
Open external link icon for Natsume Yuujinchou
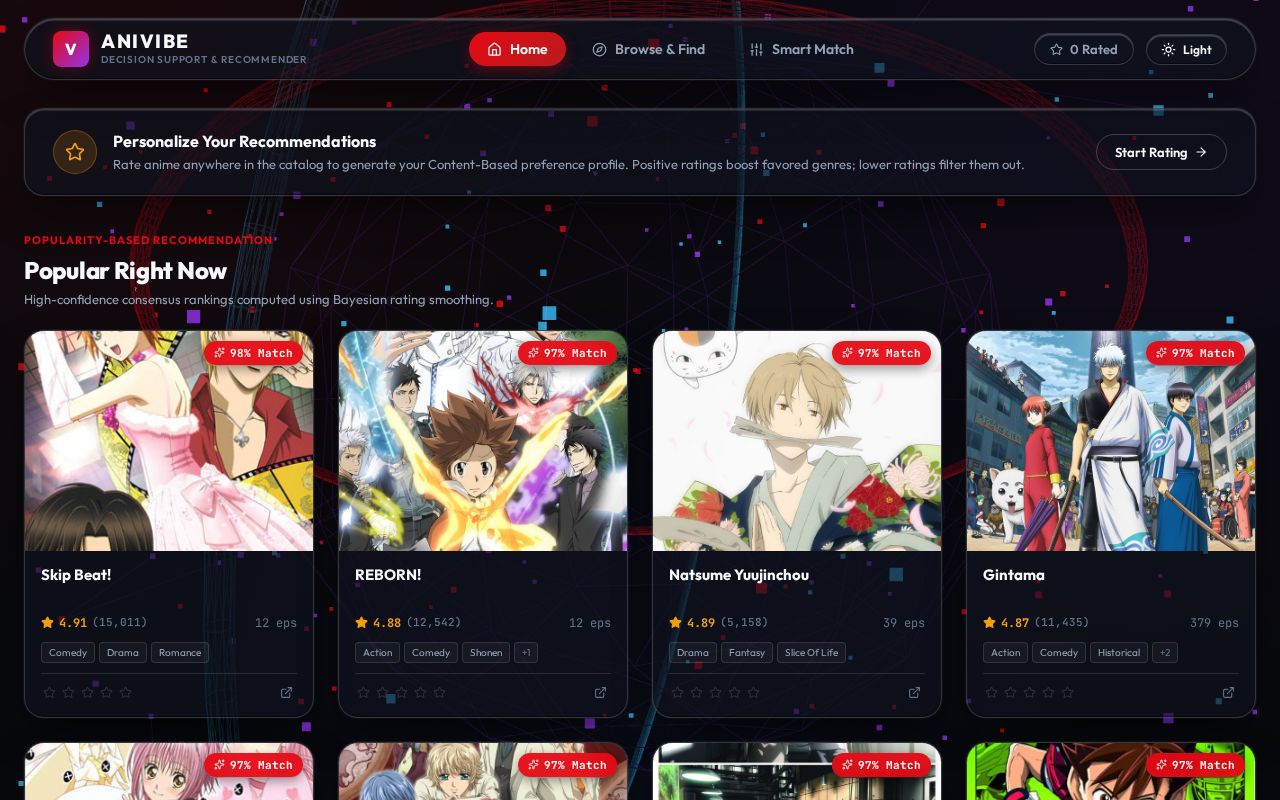point(915,692)
